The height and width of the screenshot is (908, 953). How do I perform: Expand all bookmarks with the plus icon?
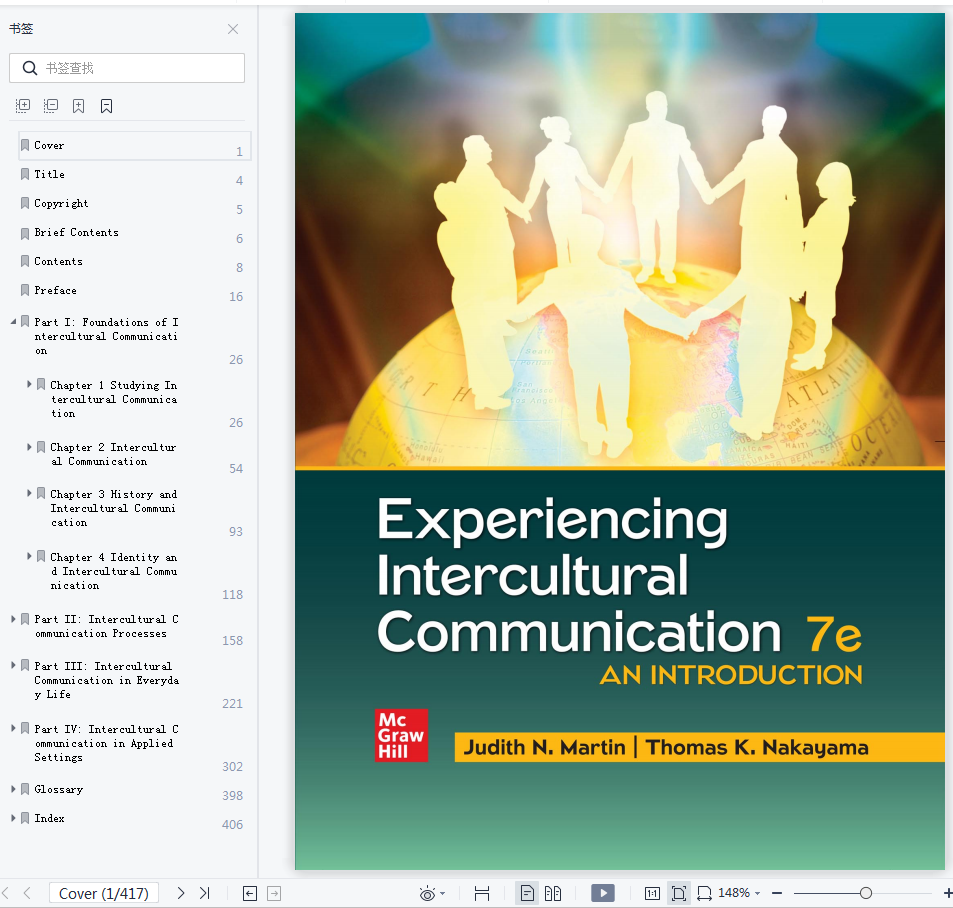coord(23,106)
